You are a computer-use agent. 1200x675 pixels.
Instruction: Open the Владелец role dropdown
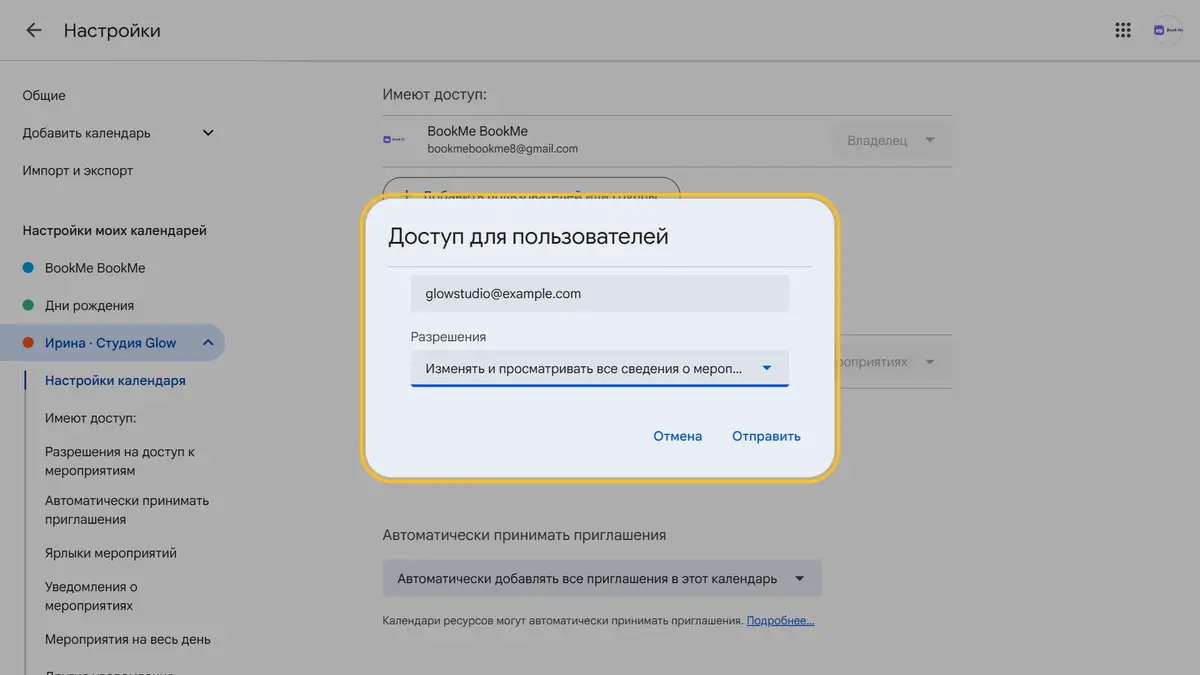891,141
